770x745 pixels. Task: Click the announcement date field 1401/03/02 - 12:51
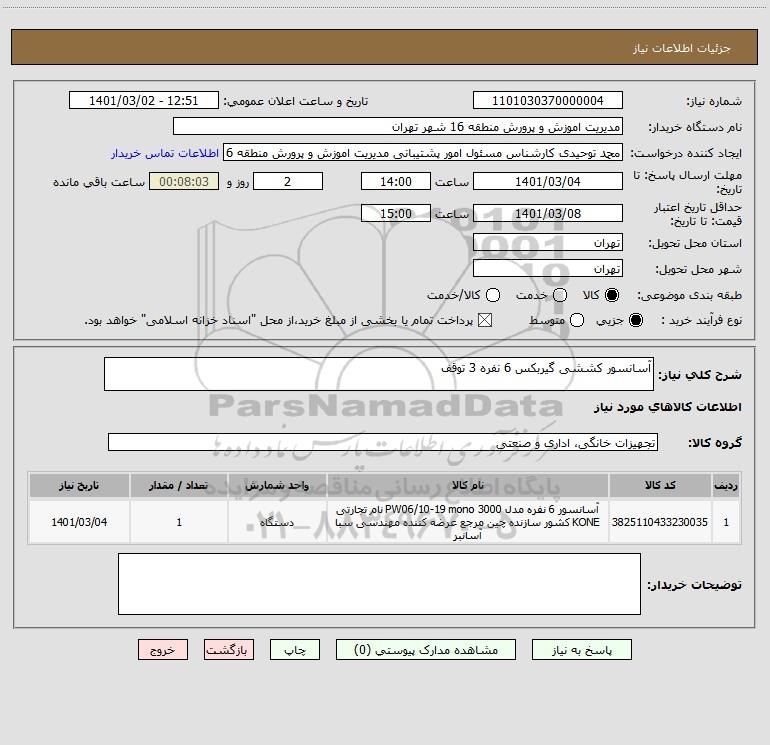click(143, 100)
